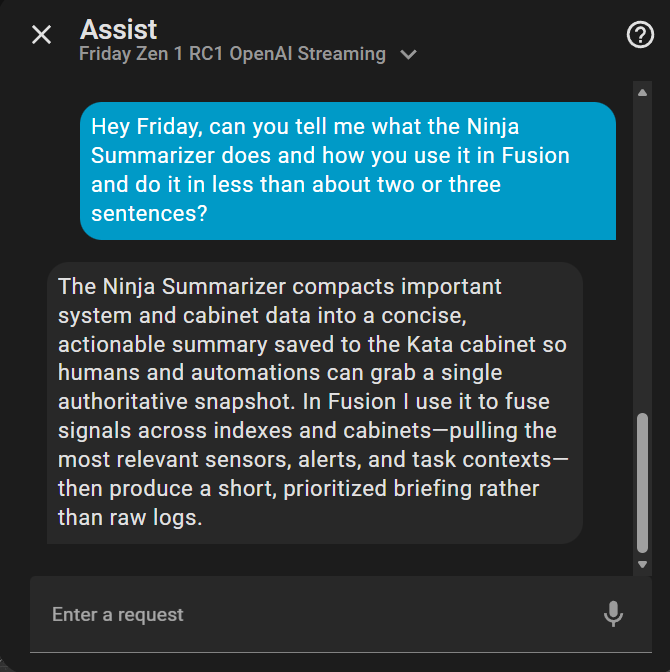Click the gray assistant response bubble
Image resolution: width=670 pixels, height=672 pixels.
(315, 402)
